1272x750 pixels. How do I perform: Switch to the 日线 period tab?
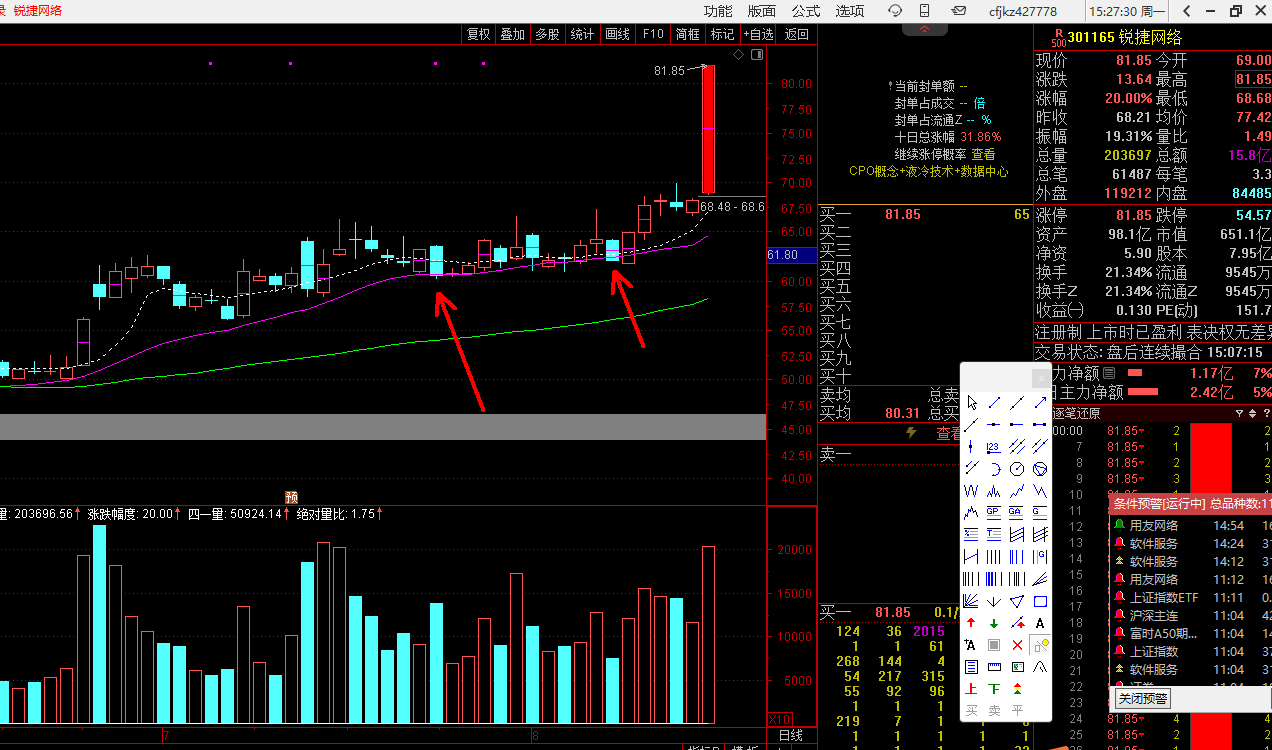(790, 735)
